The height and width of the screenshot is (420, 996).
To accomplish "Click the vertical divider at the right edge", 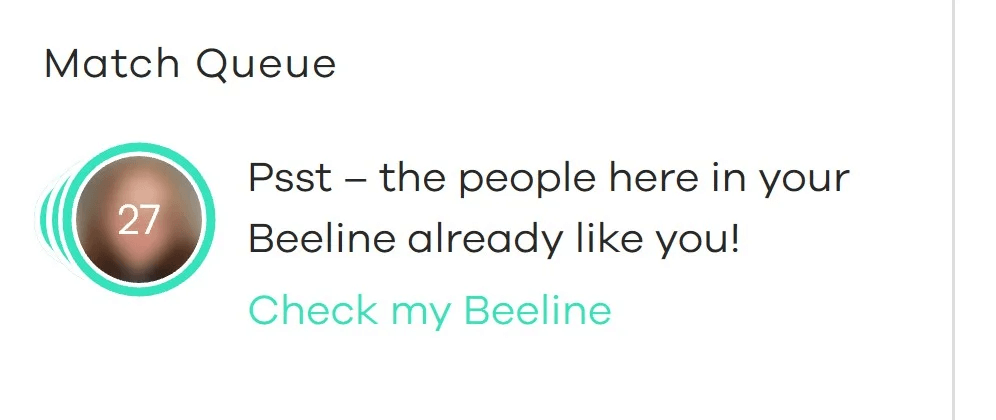I will point(954,210).
